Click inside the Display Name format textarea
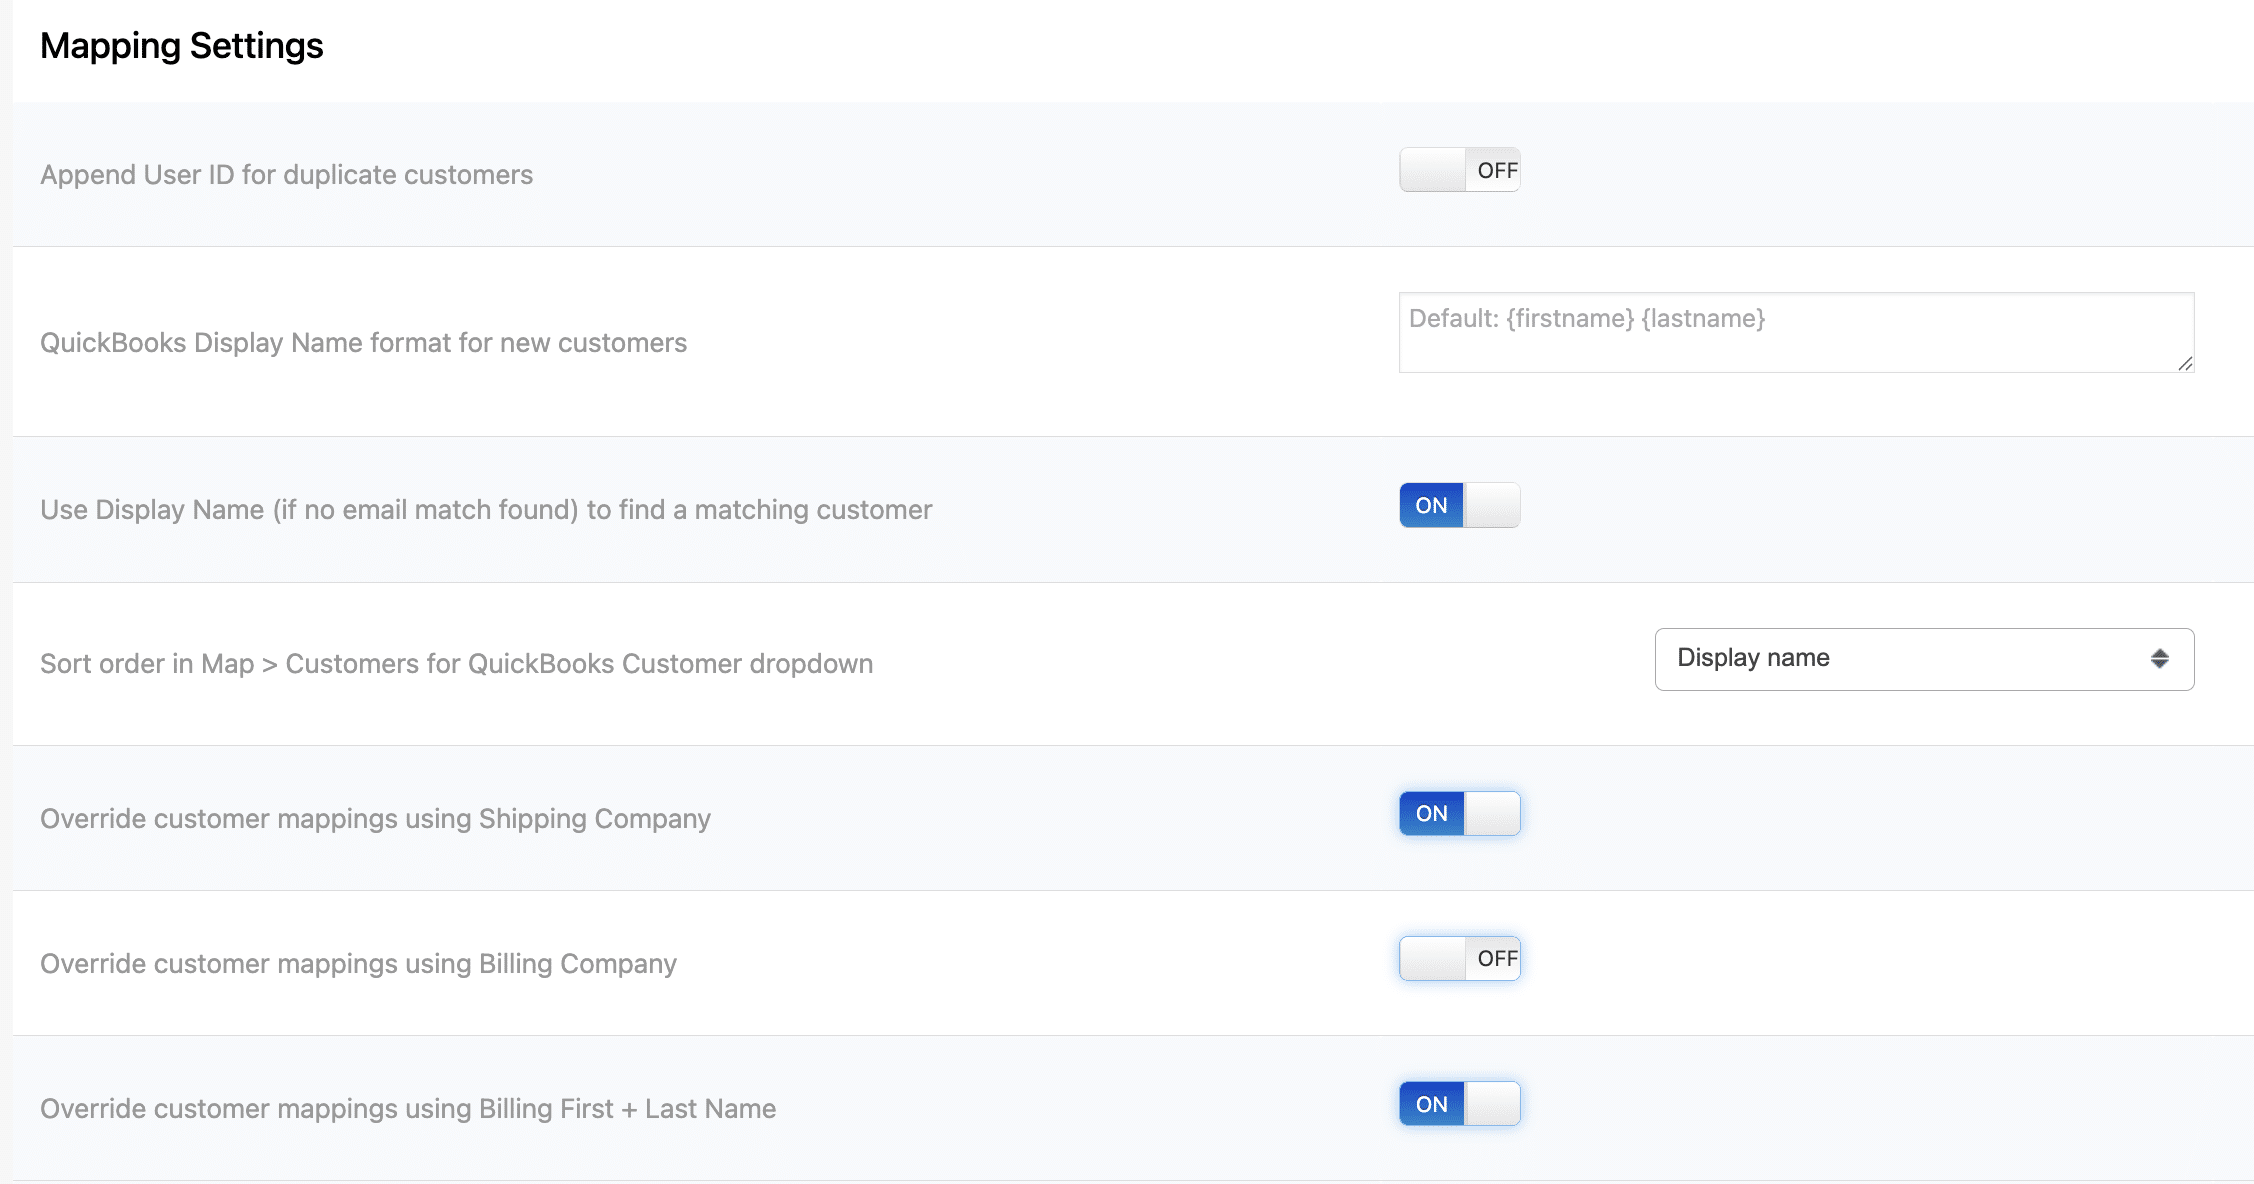 (1795, 332)
